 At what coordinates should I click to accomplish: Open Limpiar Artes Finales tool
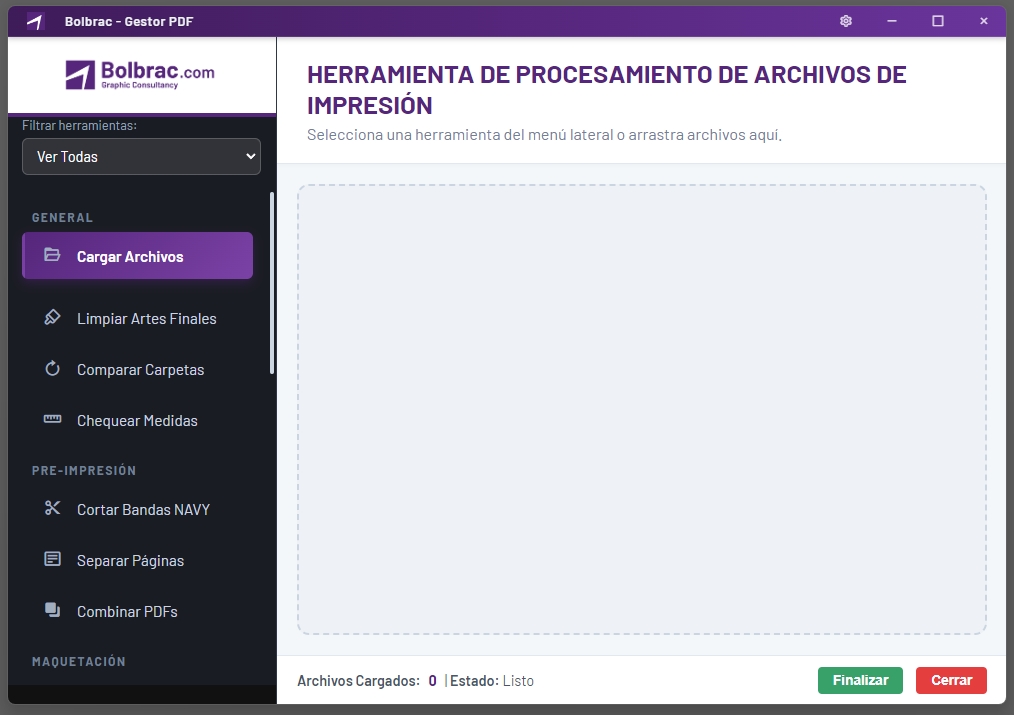(137, 319)
